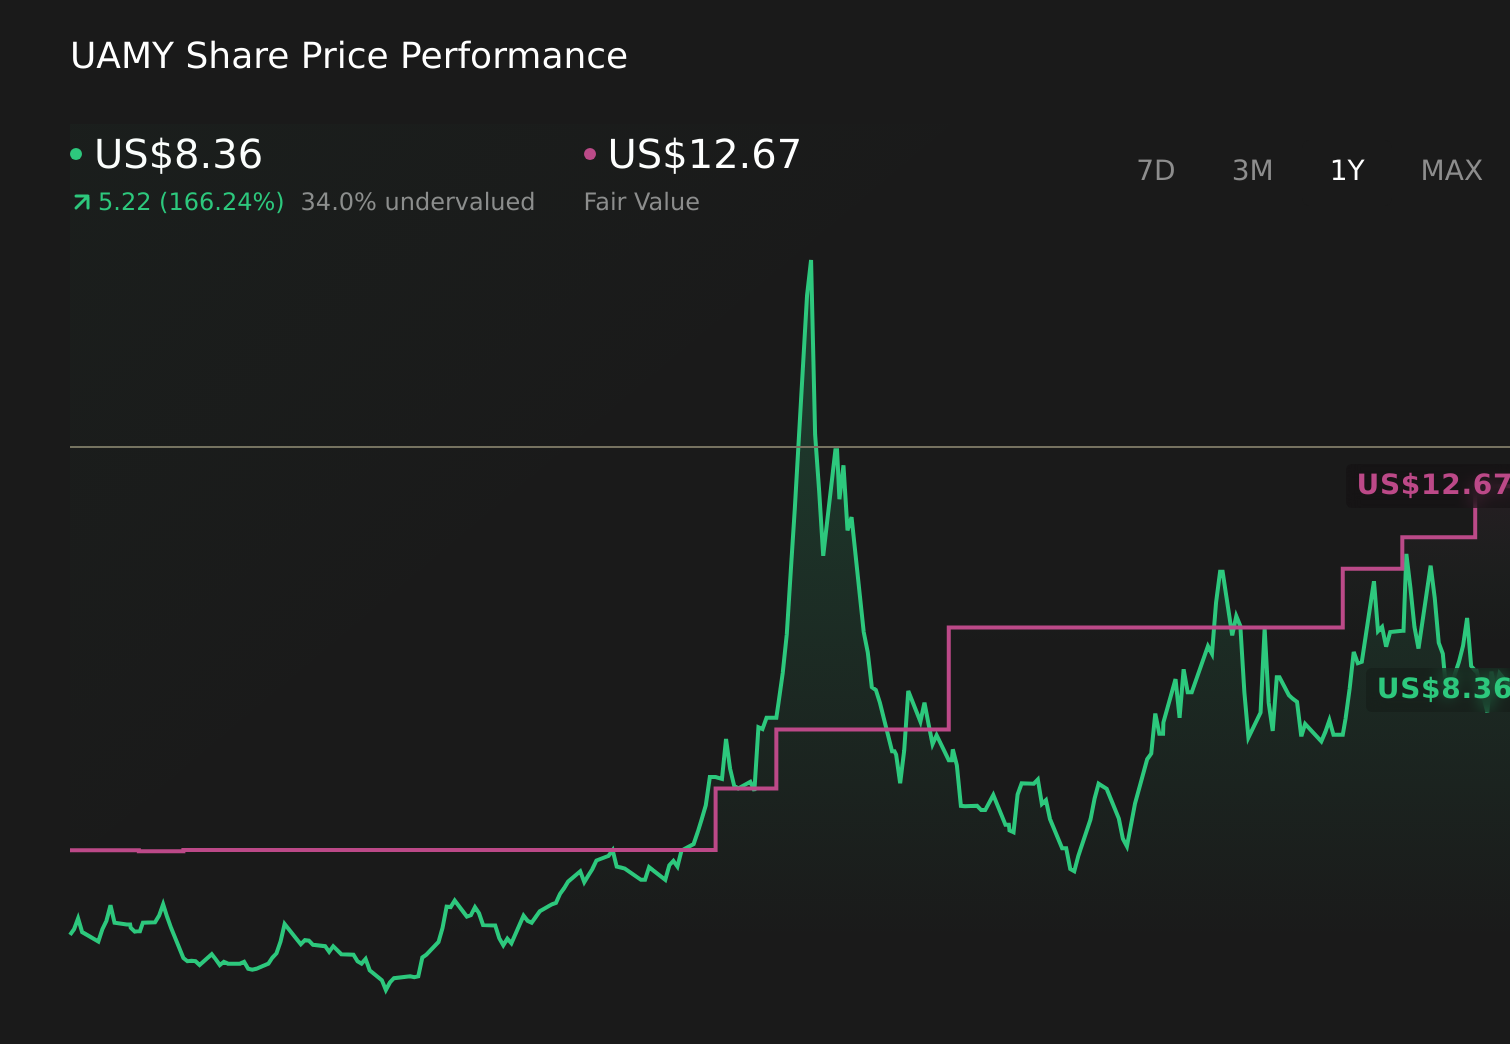Click the Fair Value caption
The image size is (1510, 1044).
(641, 202)
